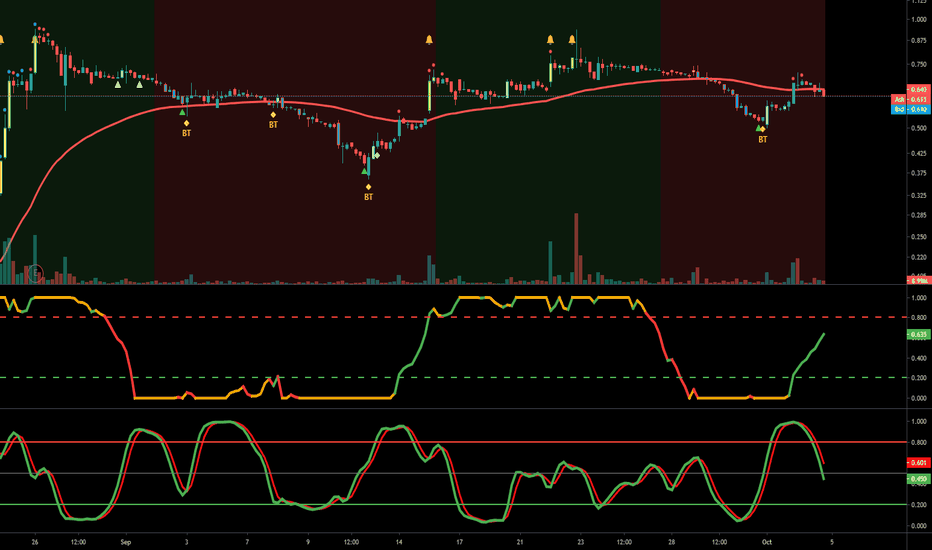Click the red volume value label on price axis
The height and width of the screenshot is (550, 932).
918,281
